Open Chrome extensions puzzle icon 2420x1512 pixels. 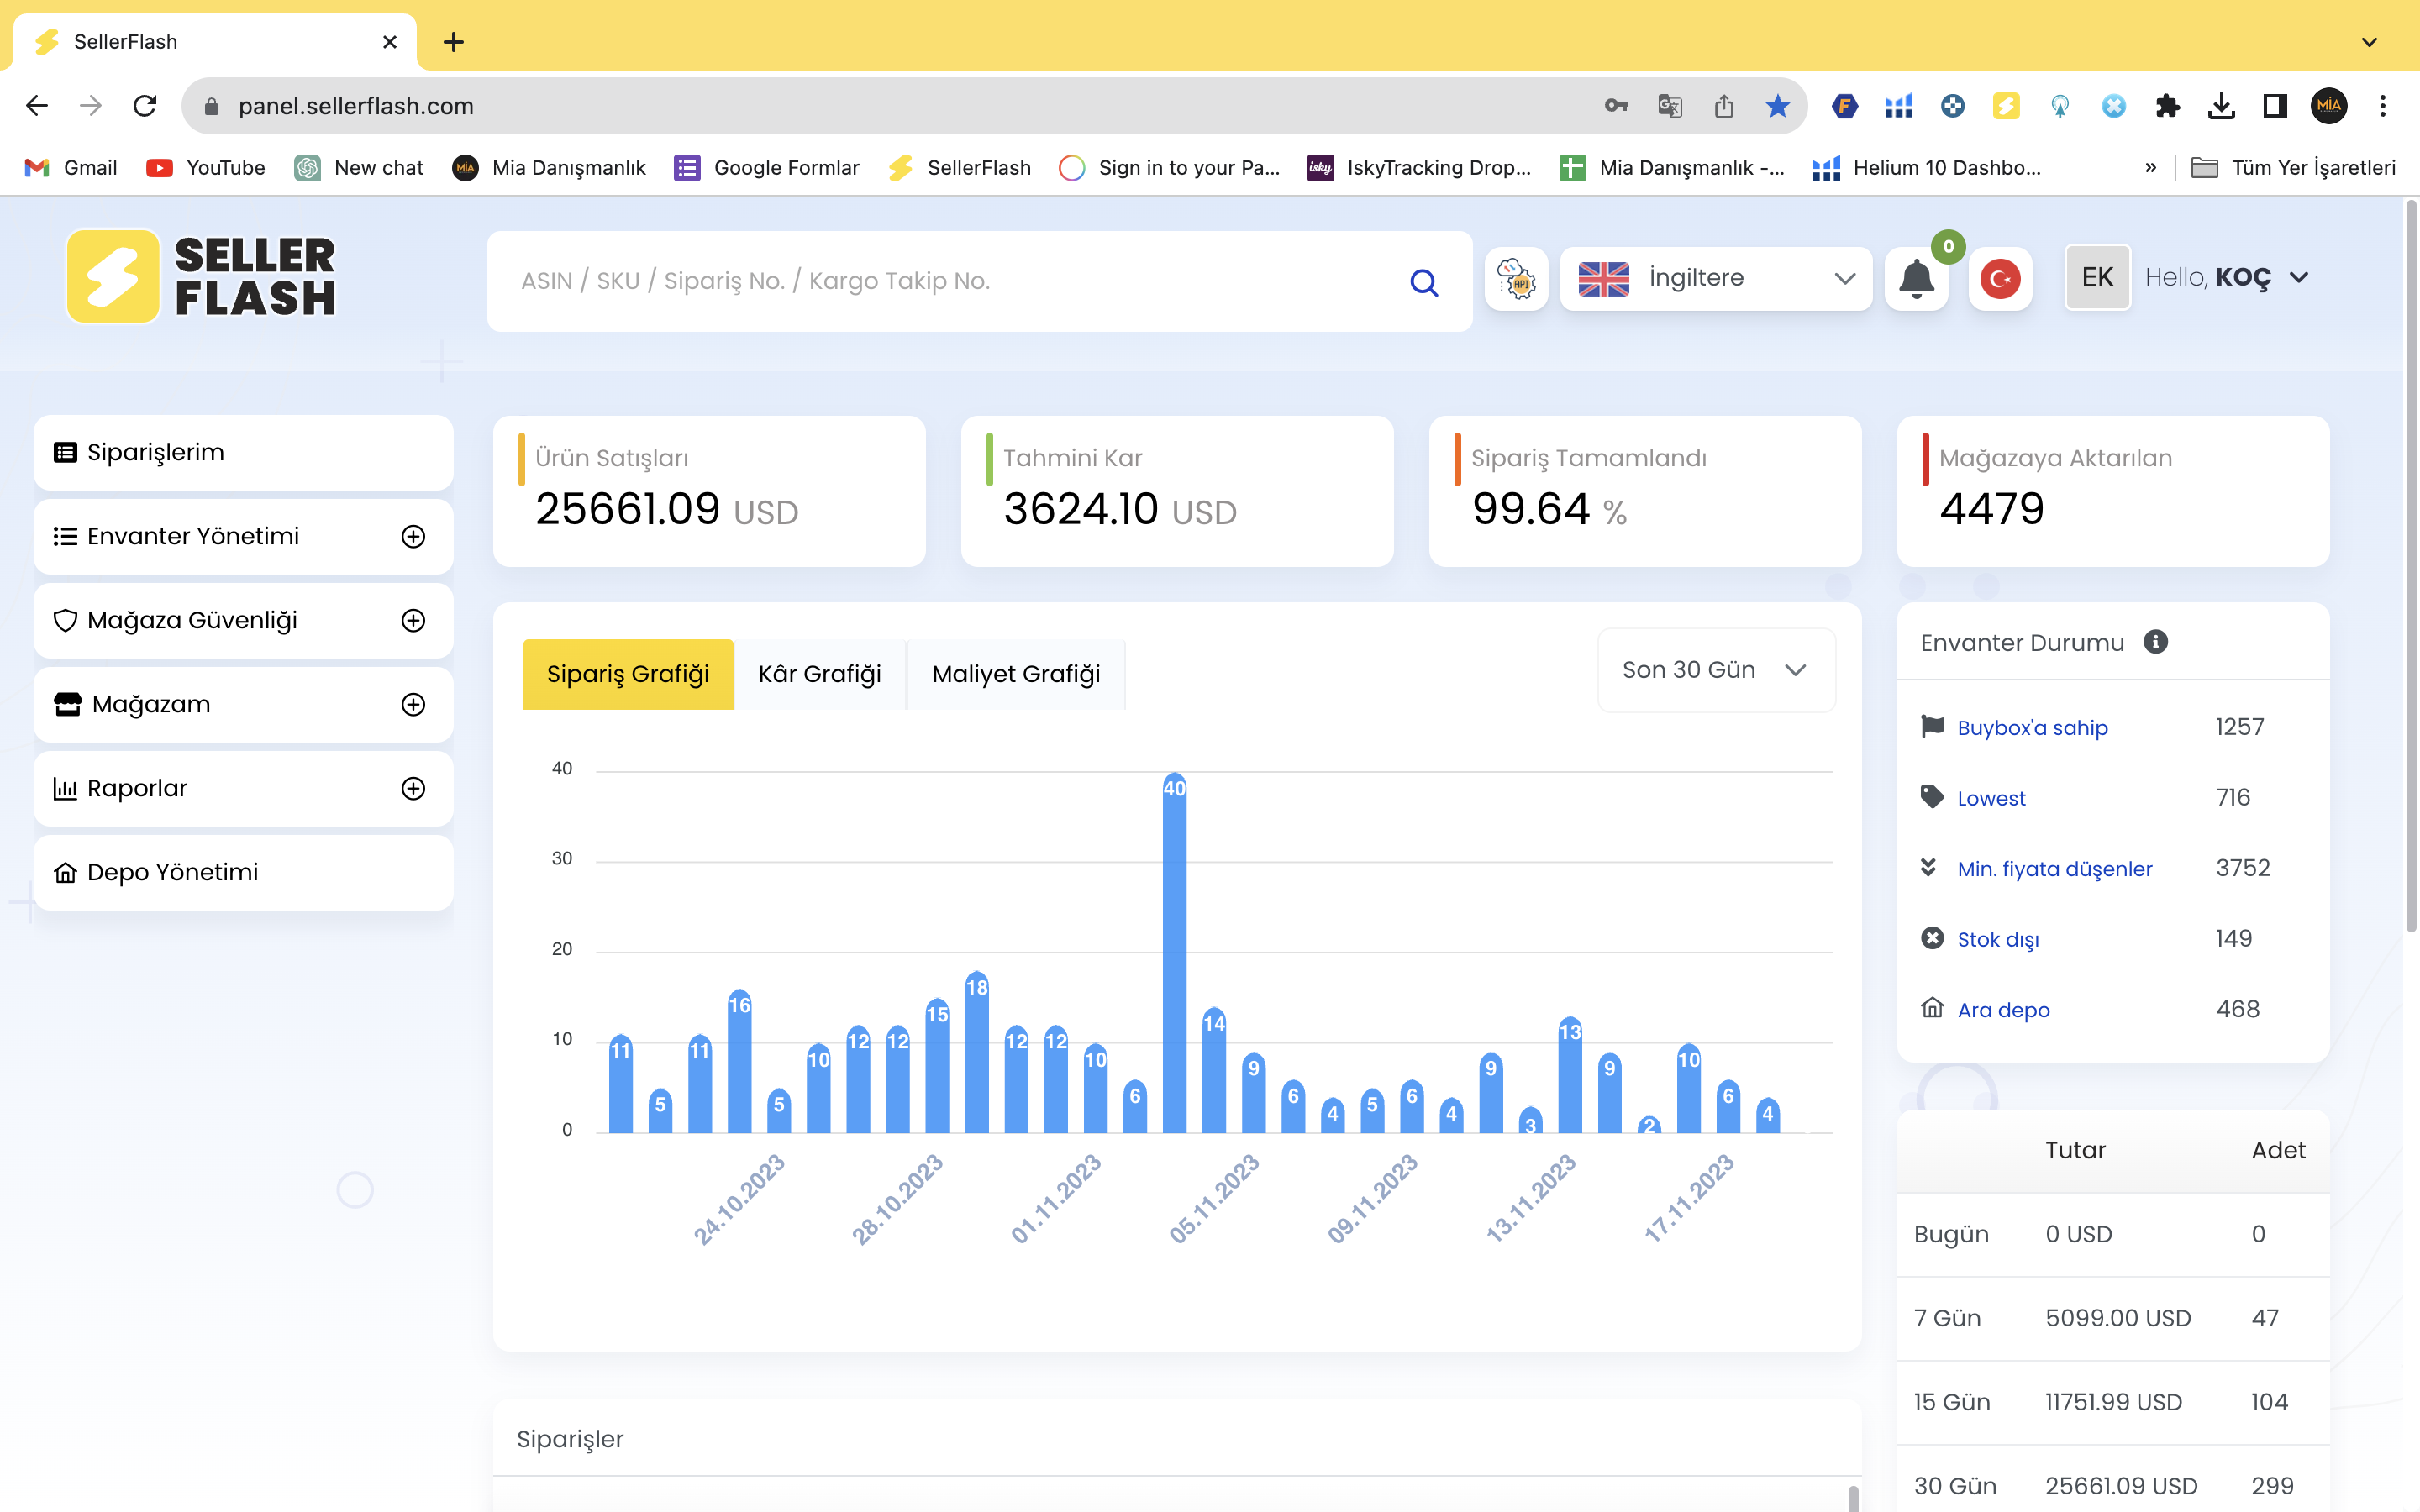click(2167, 106)
